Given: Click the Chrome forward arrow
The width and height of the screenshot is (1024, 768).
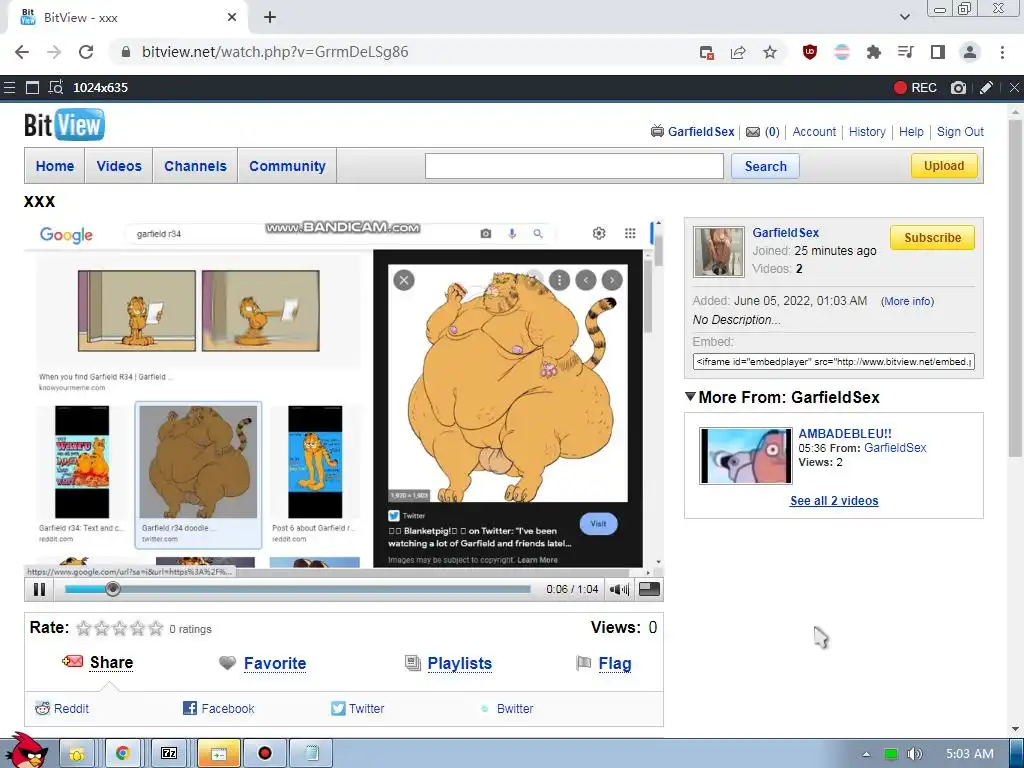Looking at the screenshot, I should (54, 52).
